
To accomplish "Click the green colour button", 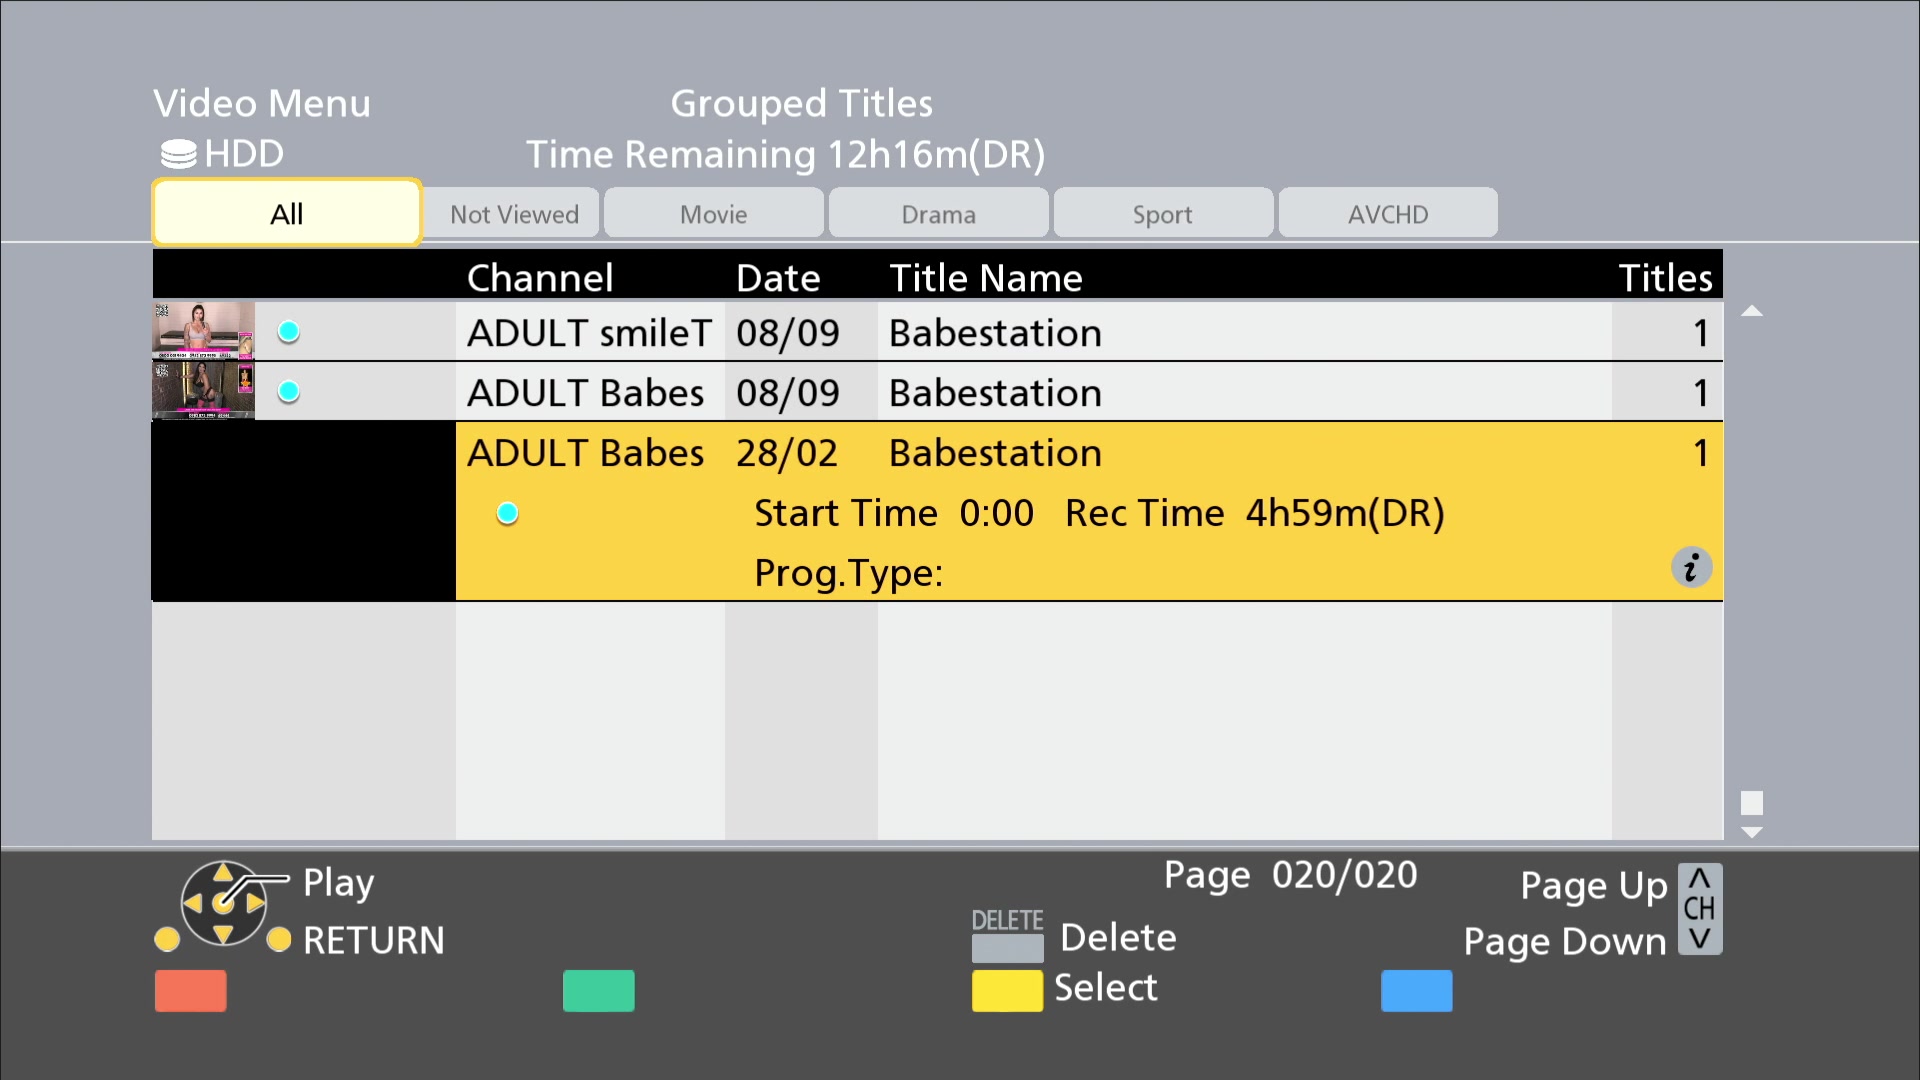I will point(599,991).
